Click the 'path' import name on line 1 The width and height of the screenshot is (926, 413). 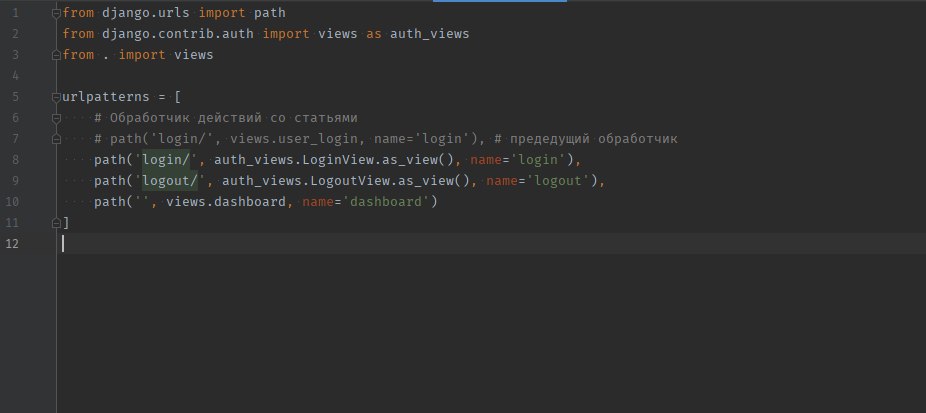click(270, 12)
